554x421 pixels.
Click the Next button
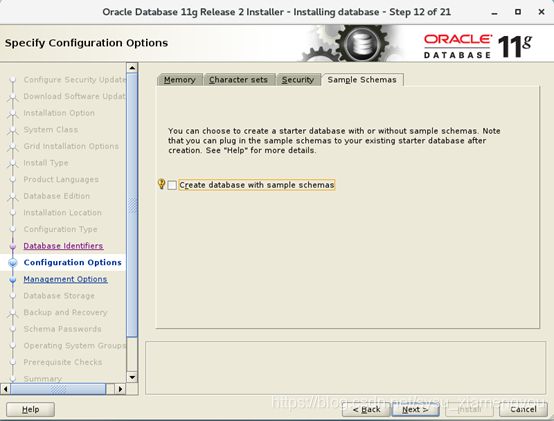[415, 410]
